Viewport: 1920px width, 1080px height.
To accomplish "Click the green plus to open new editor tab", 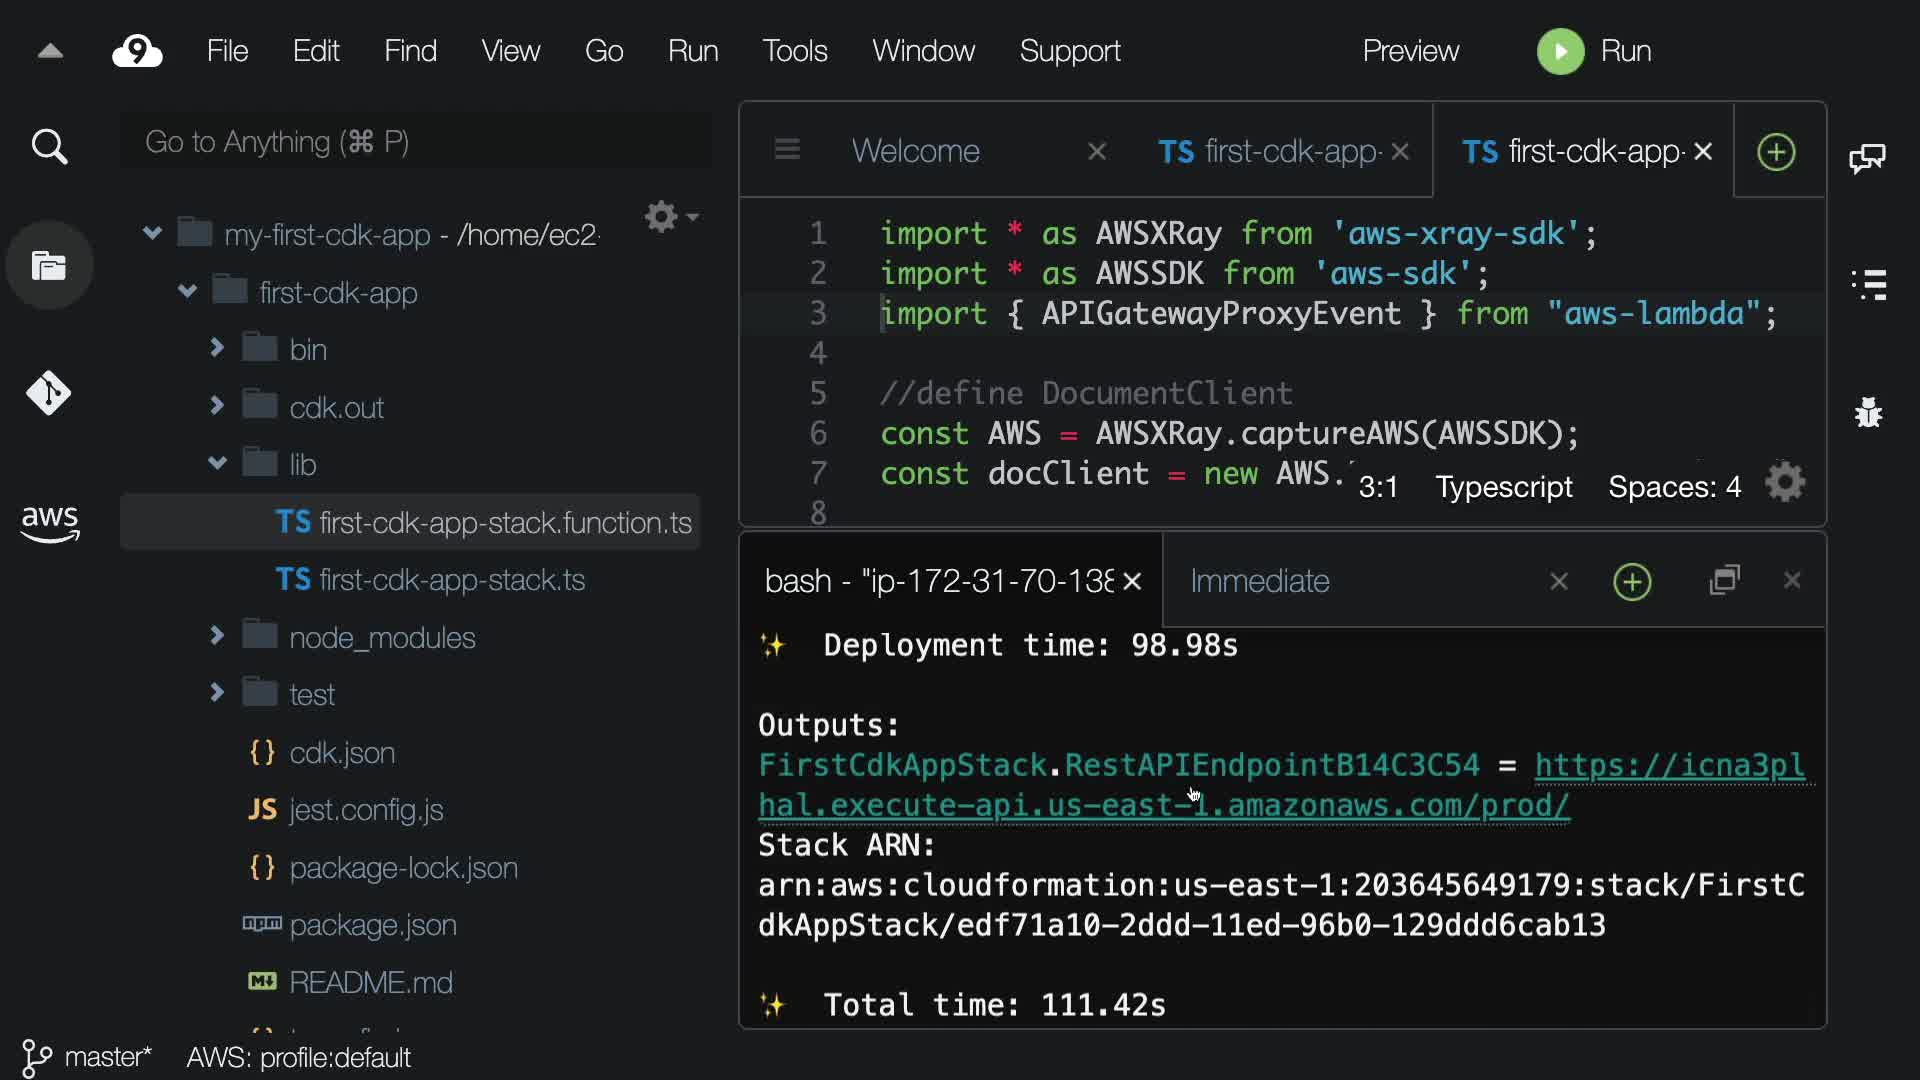I will click(x=1776, y=152).
